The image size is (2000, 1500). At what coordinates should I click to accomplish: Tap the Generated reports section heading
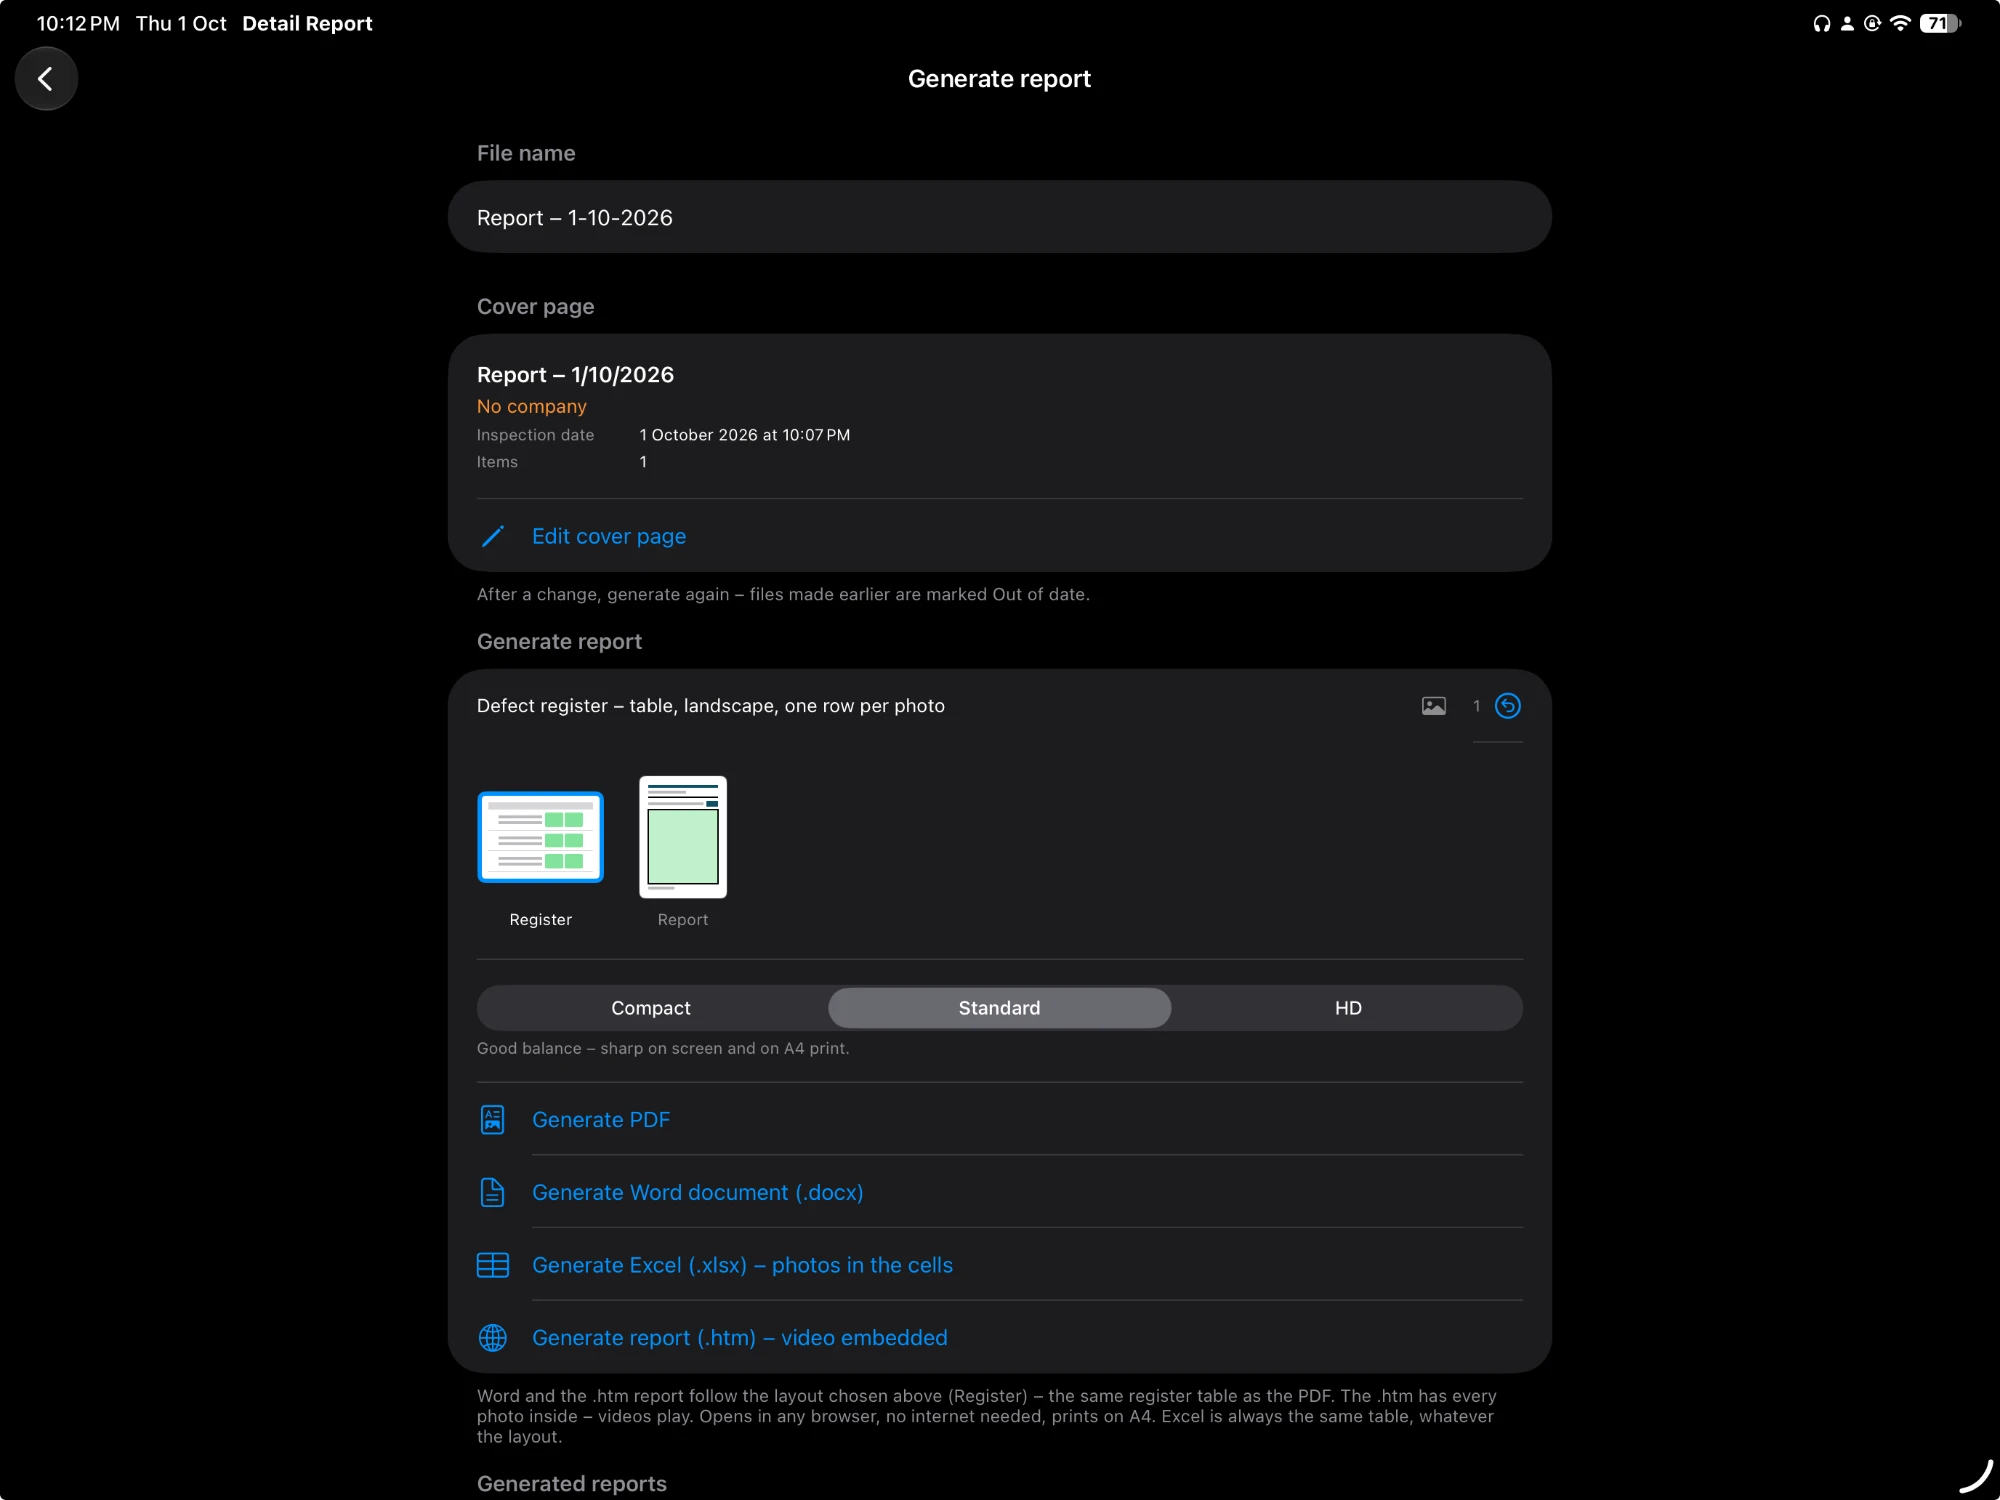[572, 1483]
